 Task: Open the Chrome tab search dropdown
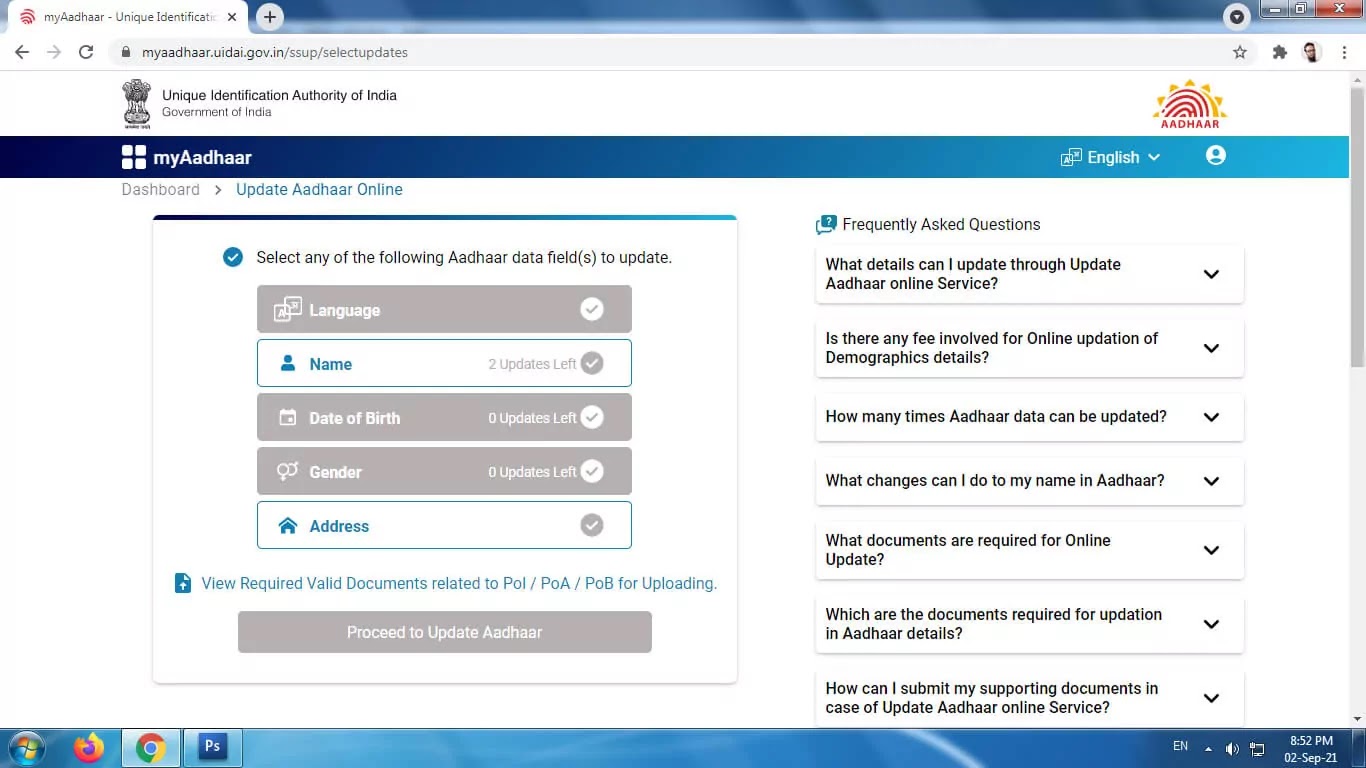pos(1237,17)
